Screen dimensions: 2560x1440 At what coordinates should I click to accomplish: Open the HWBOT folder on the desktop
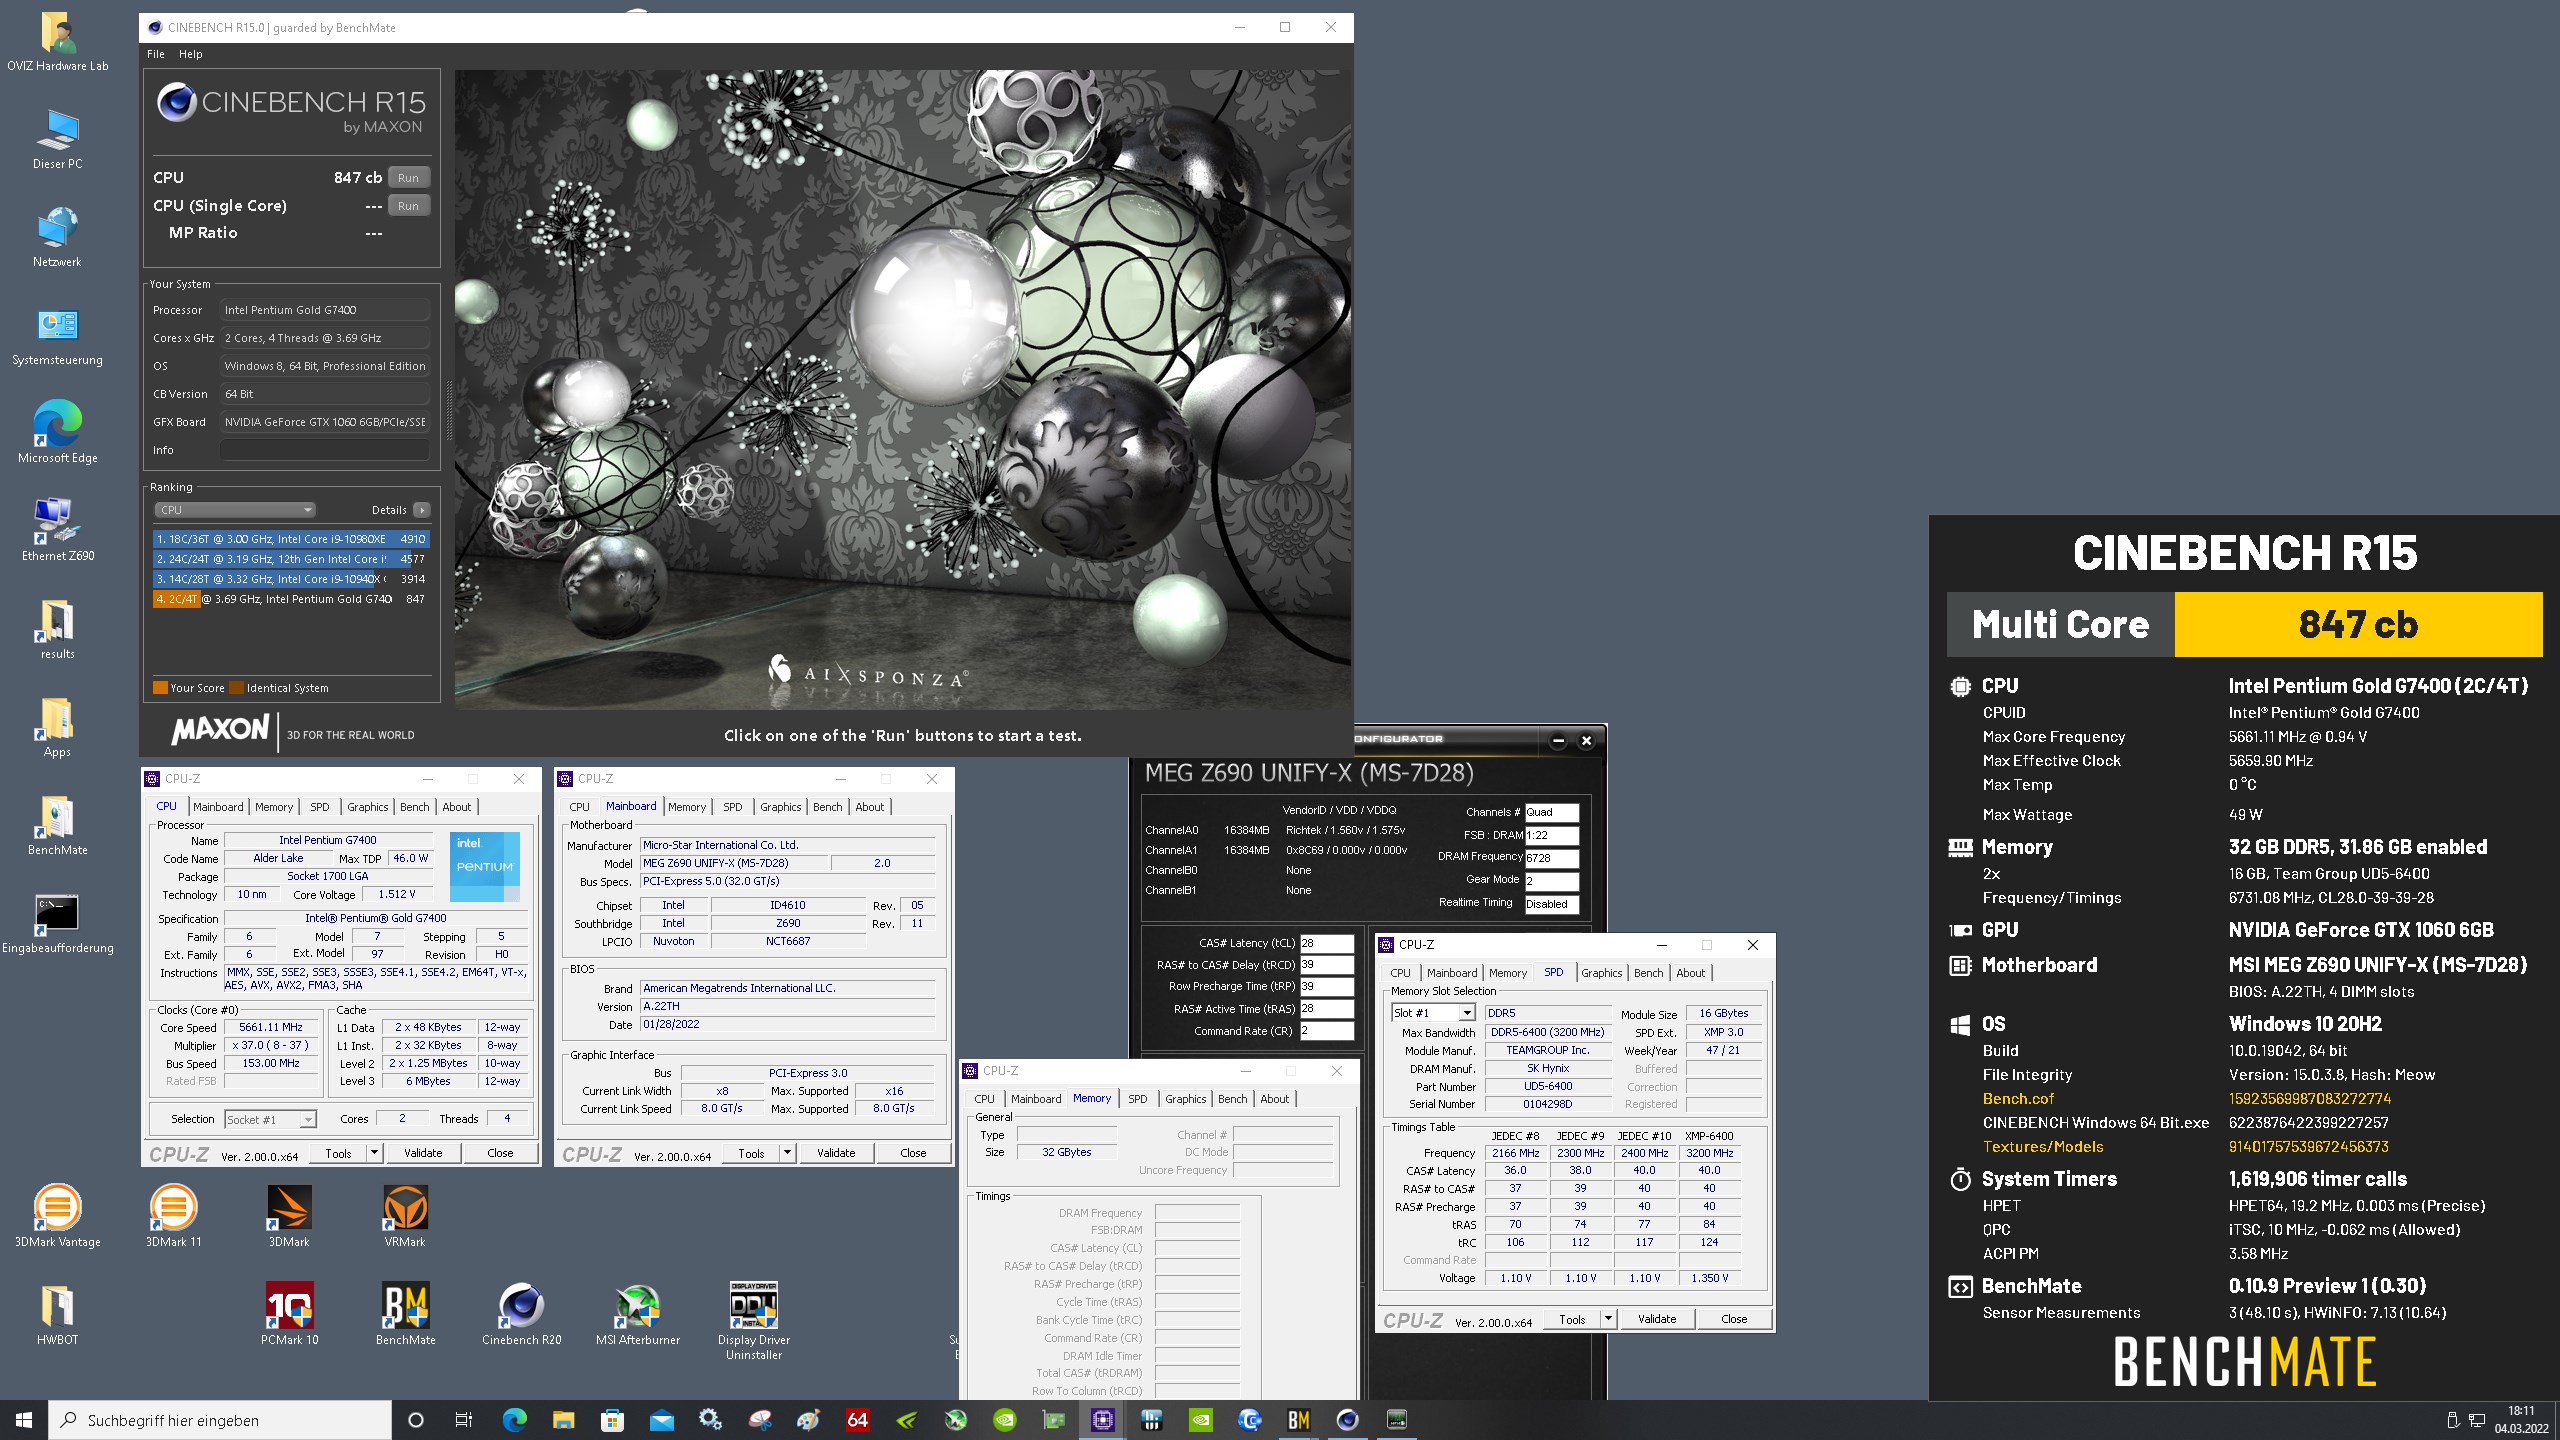(x=57, y=1314)
